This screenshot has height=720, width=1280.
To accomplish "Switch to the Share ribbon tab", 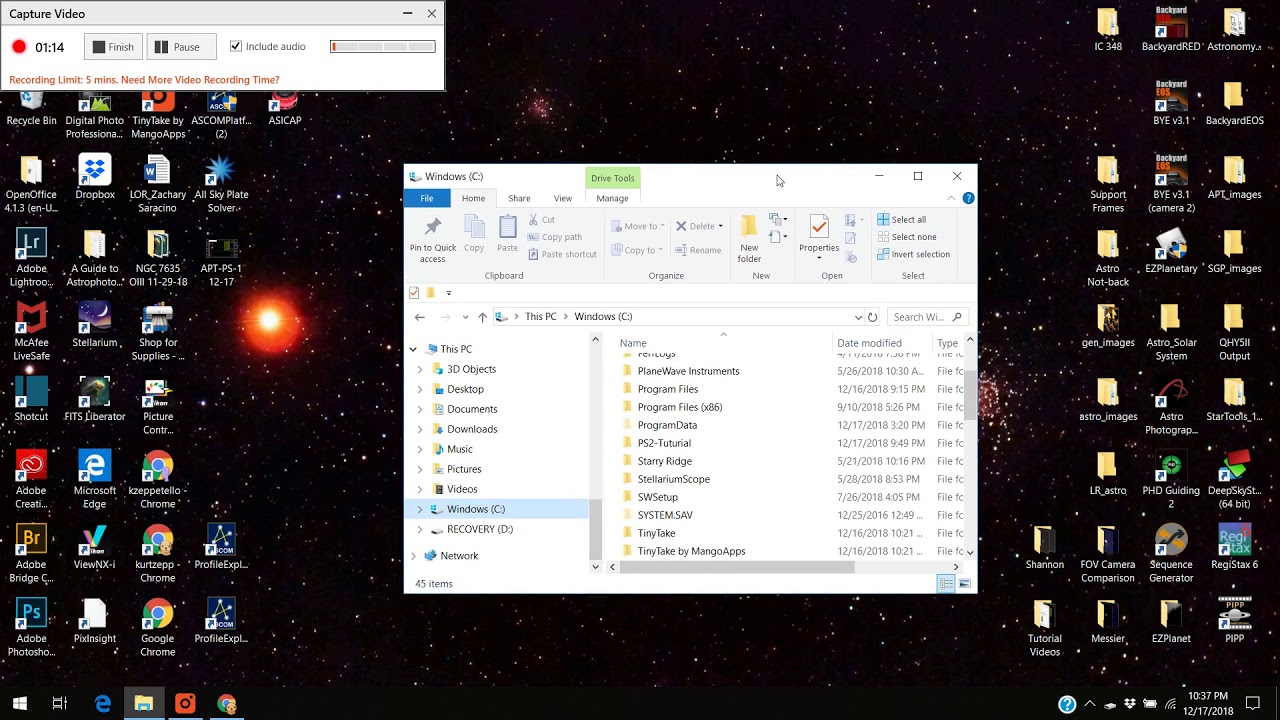I will 519,198.
